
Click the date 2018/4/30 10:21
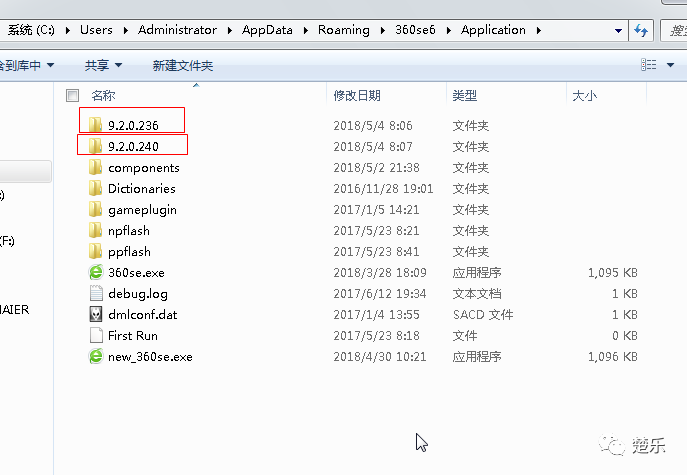(380, 357)
